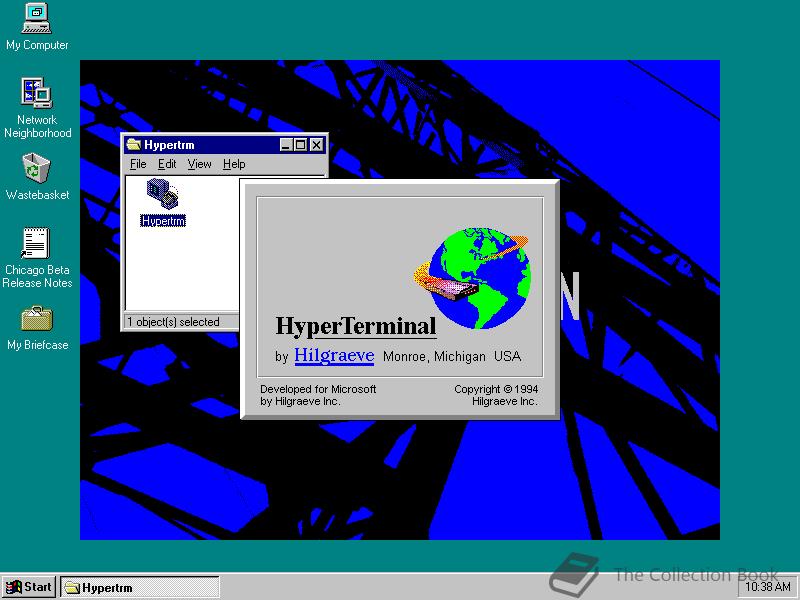Close the Hypertrm folder window
Screen dimensions: 800x600
[x=317, y=145]
